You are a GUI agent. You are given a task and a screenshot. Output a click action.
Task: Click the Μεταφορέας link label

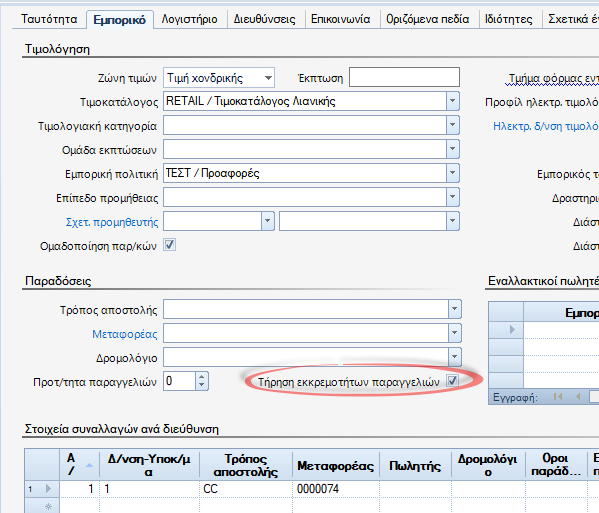coord(125,334)
